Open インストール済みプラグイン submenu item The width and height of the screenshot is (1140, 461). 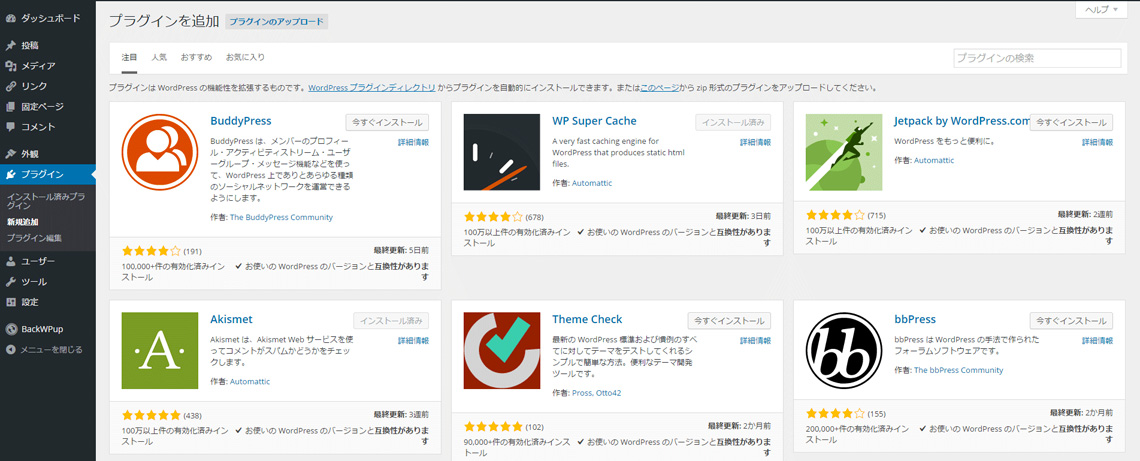click(x=46, y=201)
